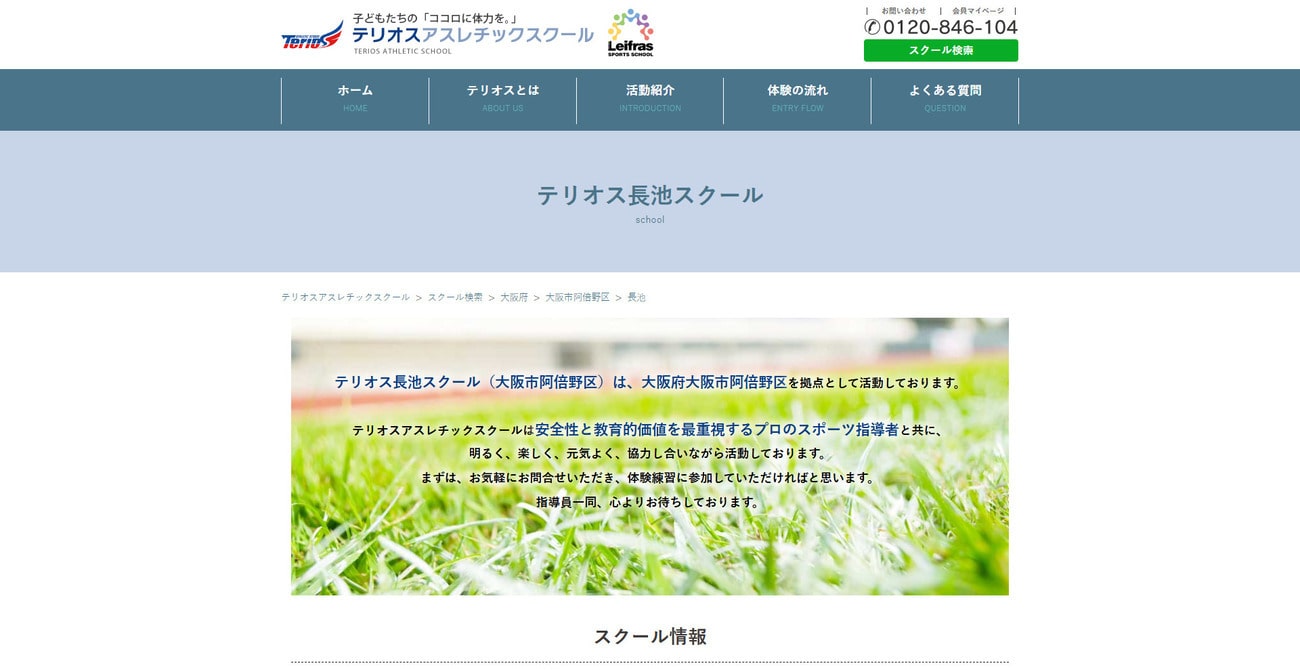Screen dimensions: 1300x670
Task: Open スクール検索 from the breadcrumb trail
Action: pos(455,297)
